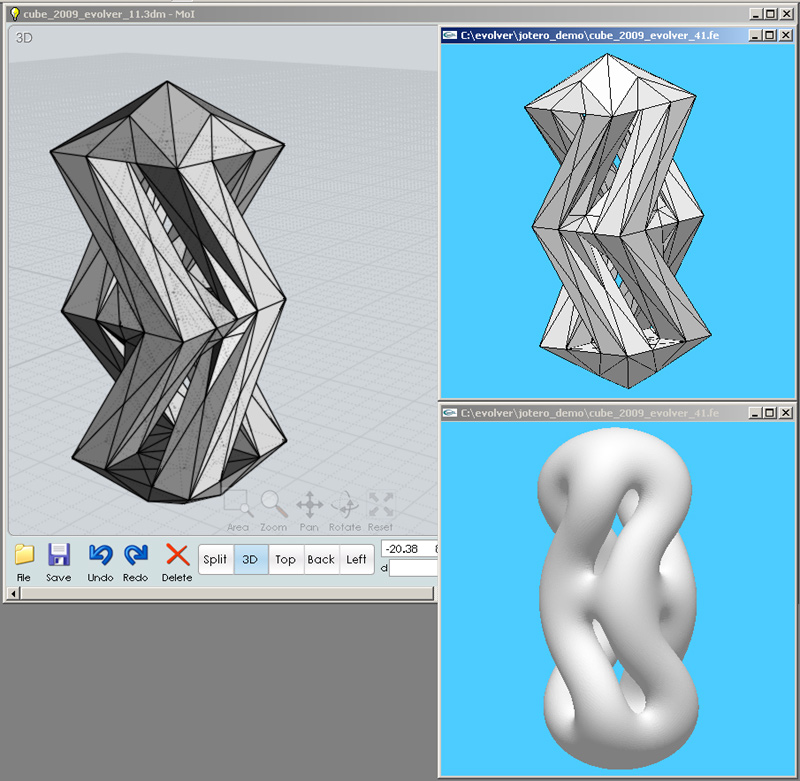Switch to Top view

pyautogui.click(x=285, y=560)
